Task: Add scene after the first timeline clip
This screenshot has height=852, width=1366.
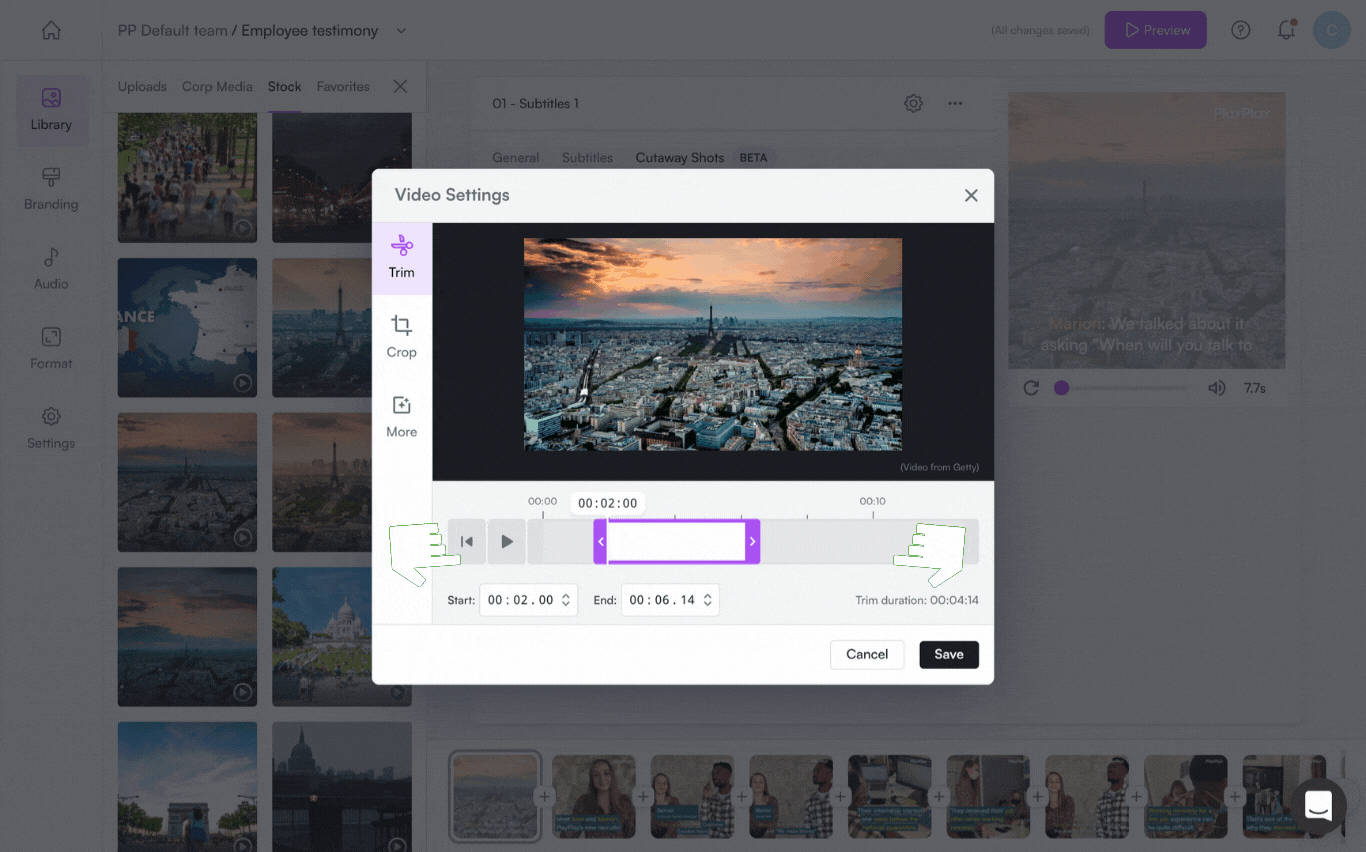Action: click(544, 797)
